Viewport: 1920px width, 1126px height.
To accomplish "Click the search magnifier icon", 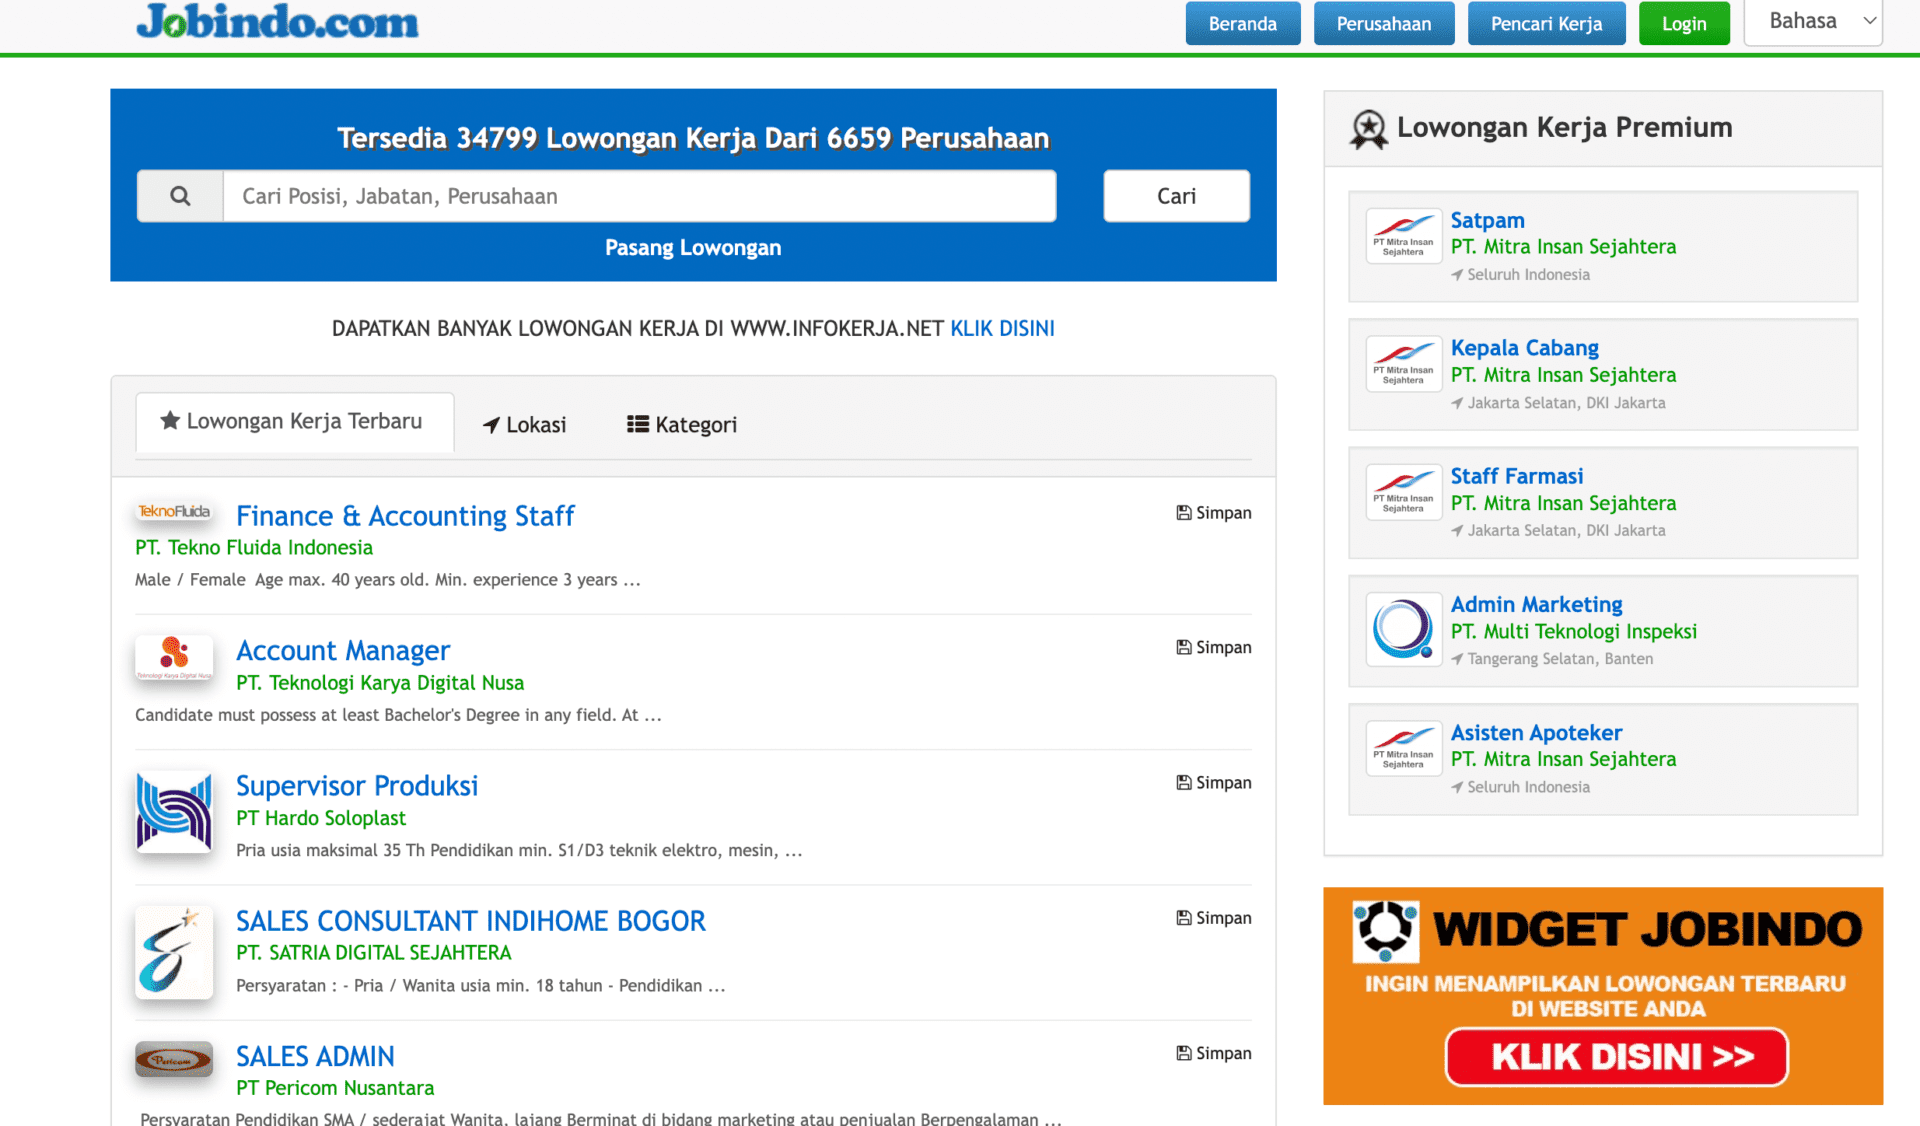I will 180,195.
